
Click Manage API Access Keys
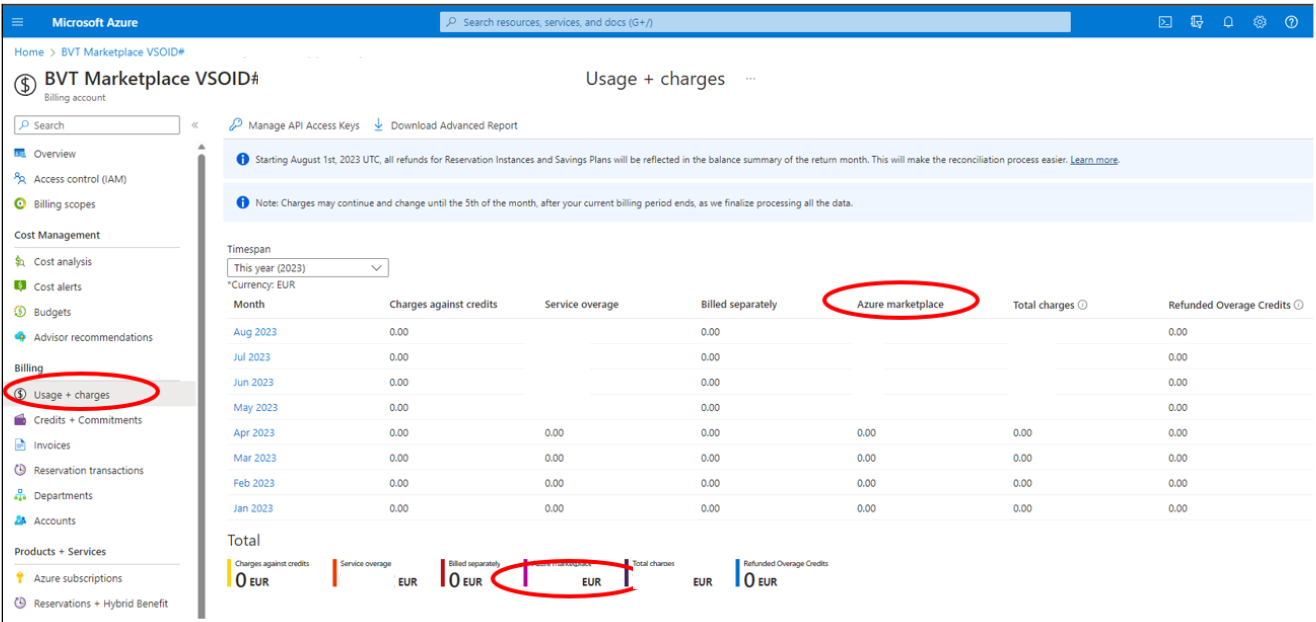(x=304, y=125)
